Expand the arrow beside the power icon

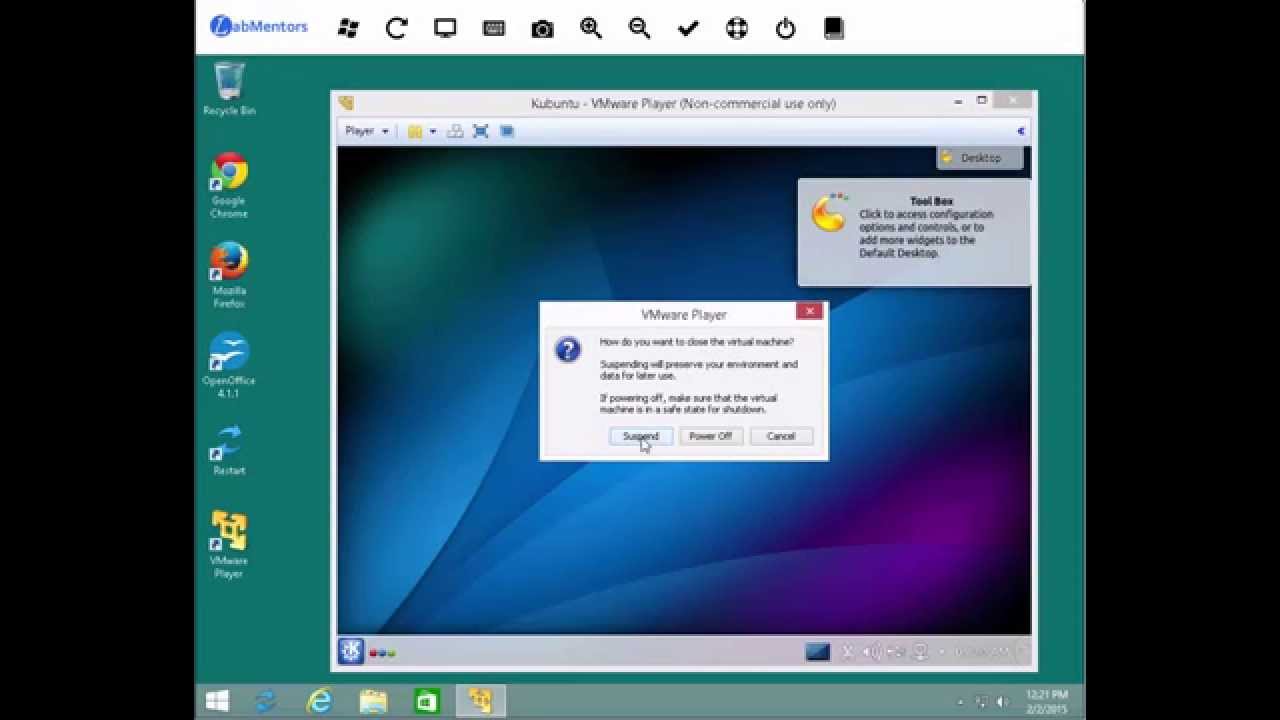(432, 131)
